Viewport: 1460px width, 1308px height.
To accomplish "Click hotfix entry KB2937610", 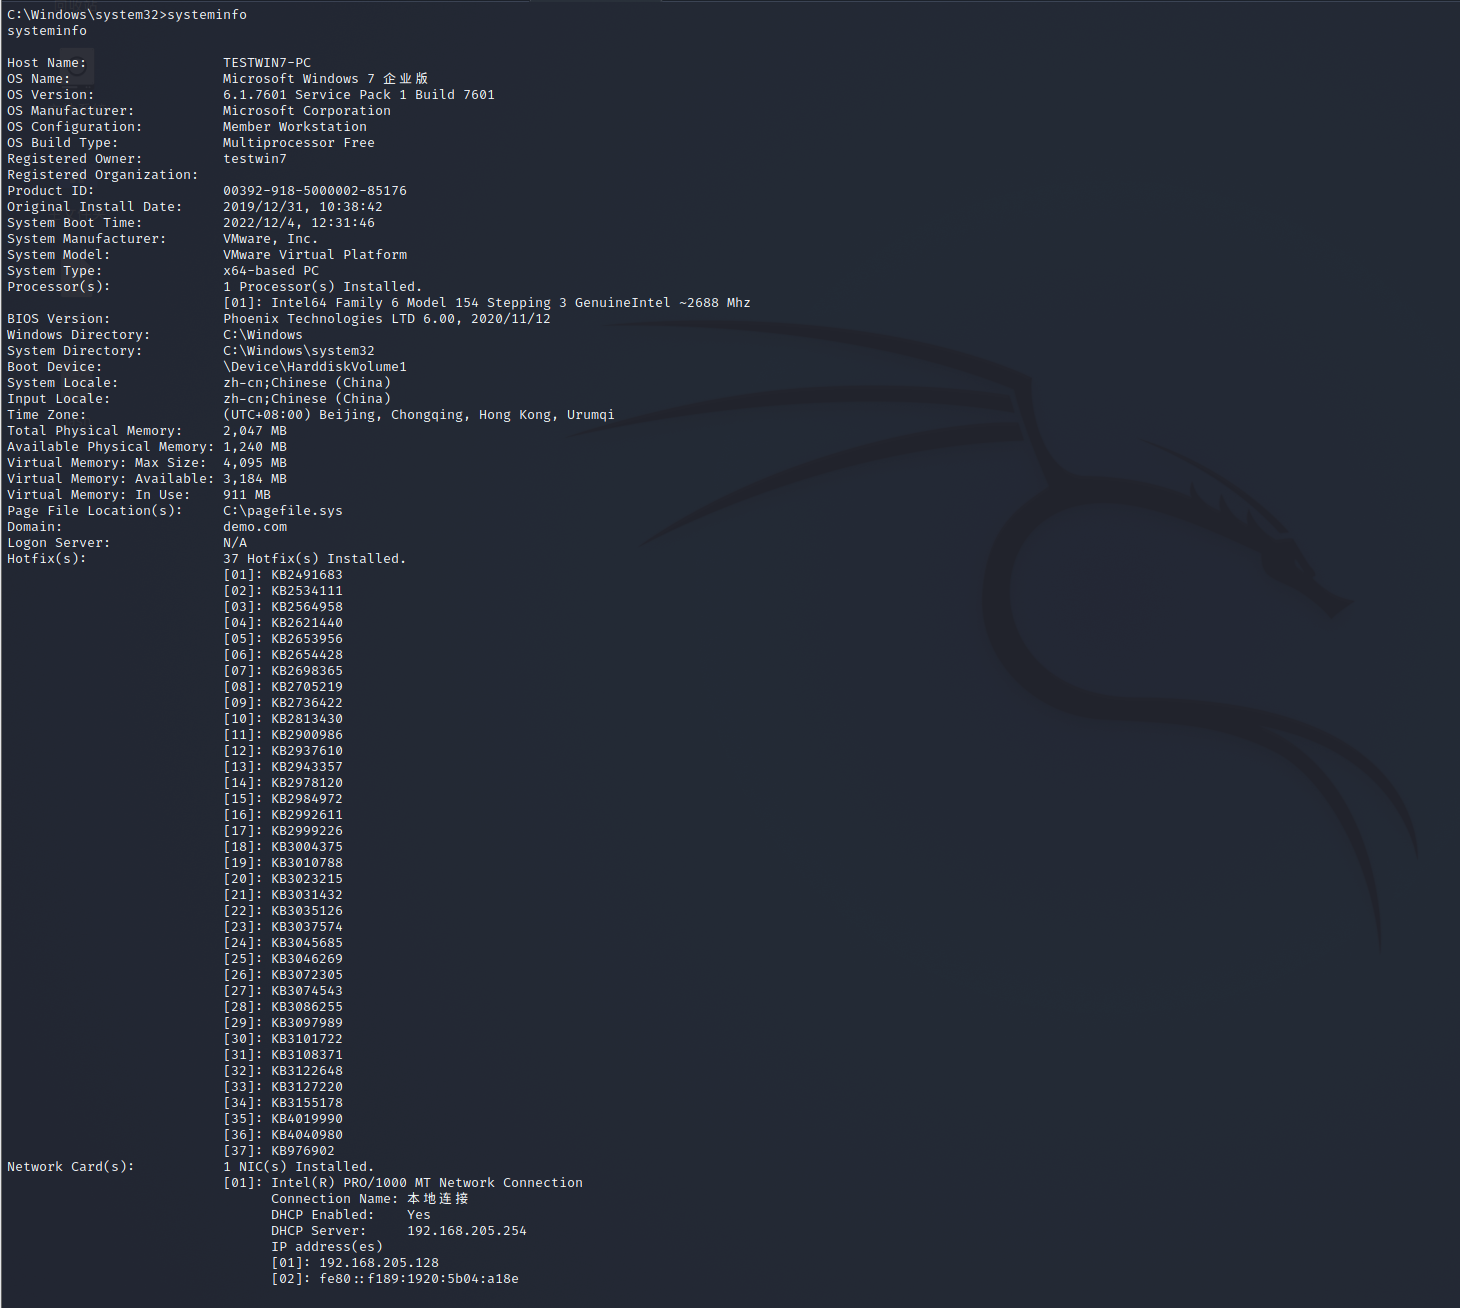I will click(x=307, y=751).
